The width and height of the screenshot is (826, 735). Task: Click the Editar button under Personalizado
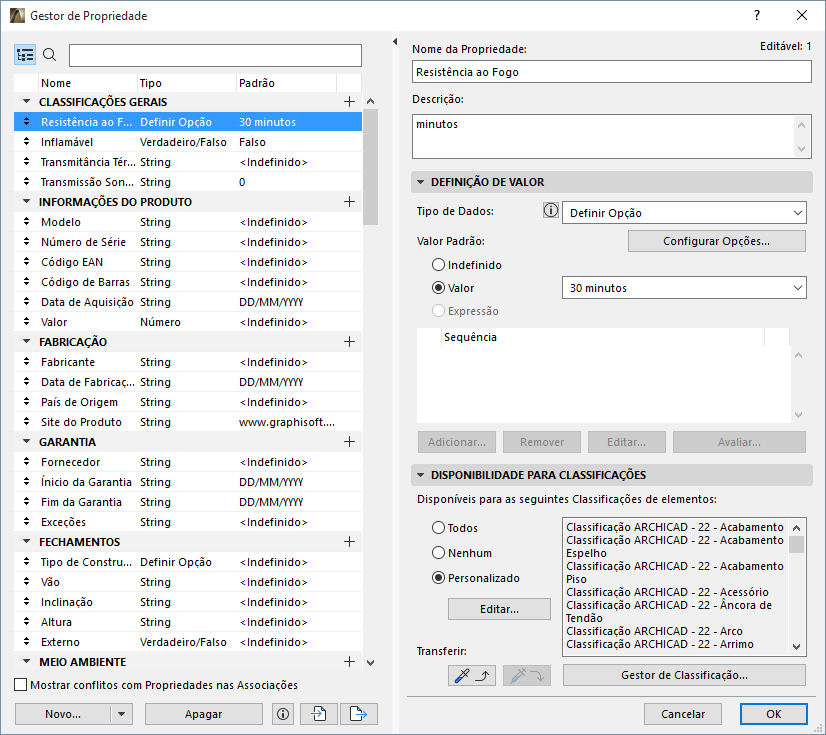499,609
